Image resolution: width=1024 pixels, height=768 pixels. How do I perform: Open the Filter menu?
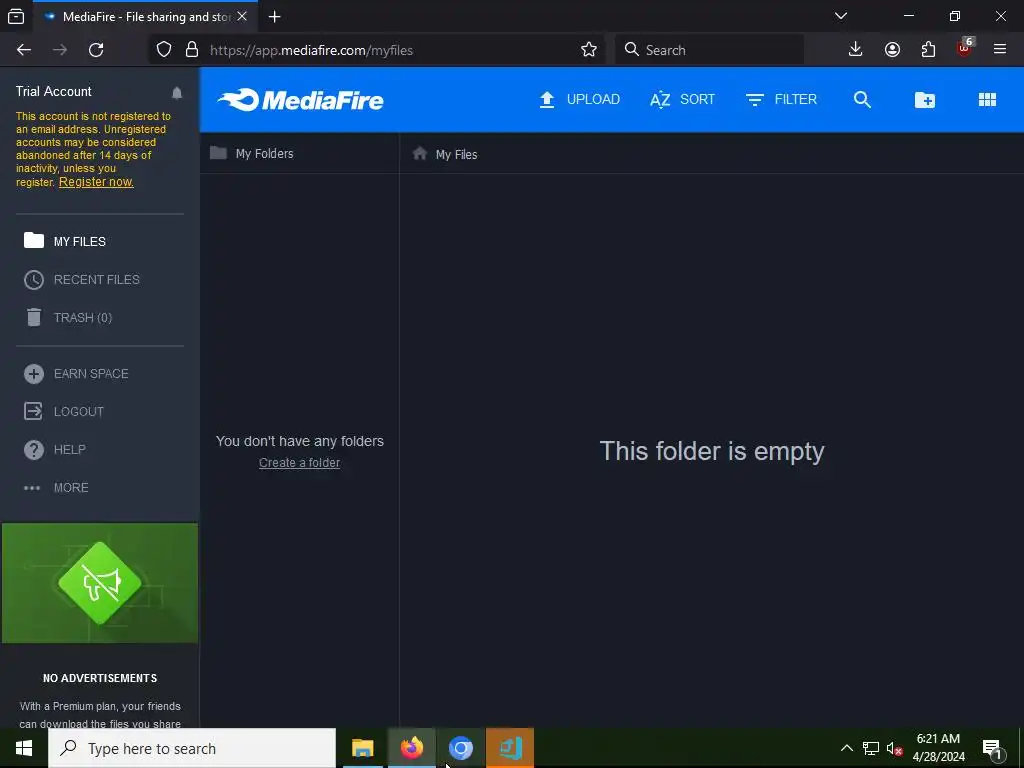coord(781,99)
